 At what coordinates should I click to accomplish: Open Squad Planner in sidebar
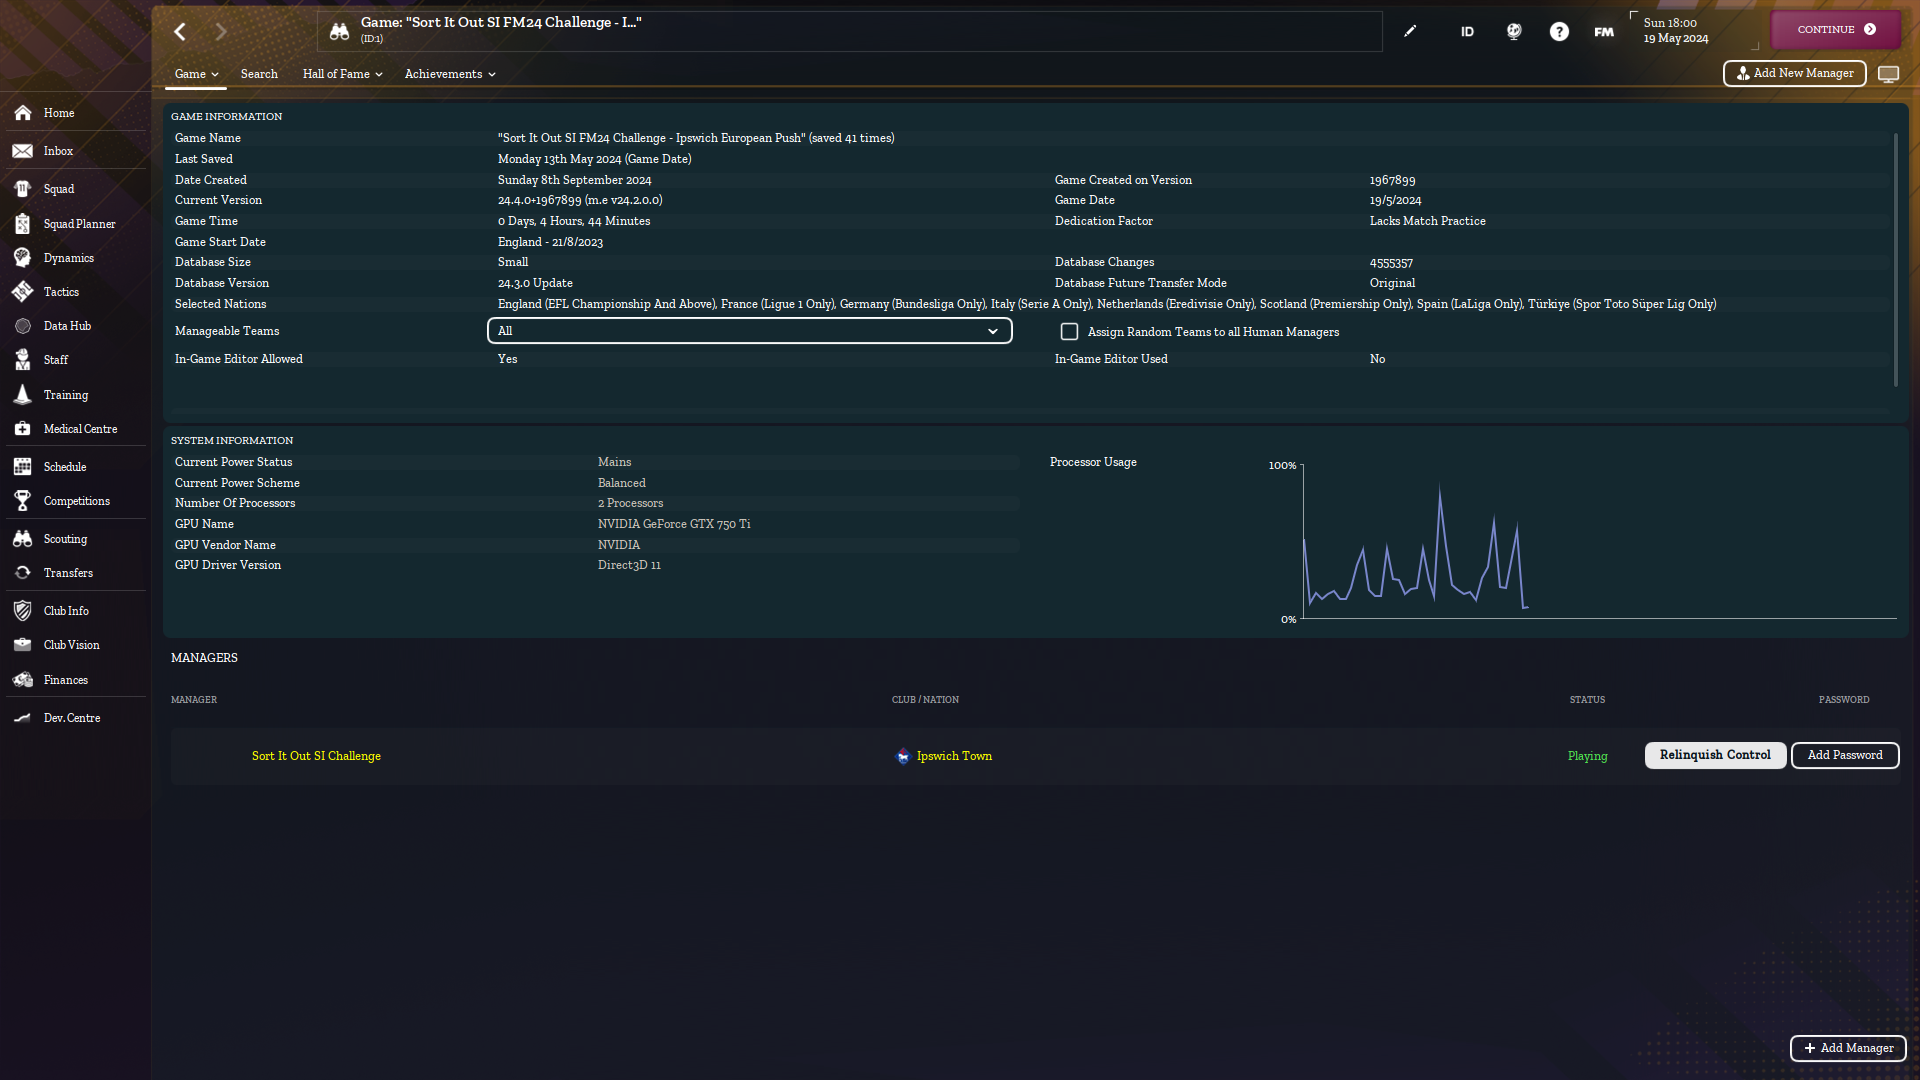click(79, 224)
